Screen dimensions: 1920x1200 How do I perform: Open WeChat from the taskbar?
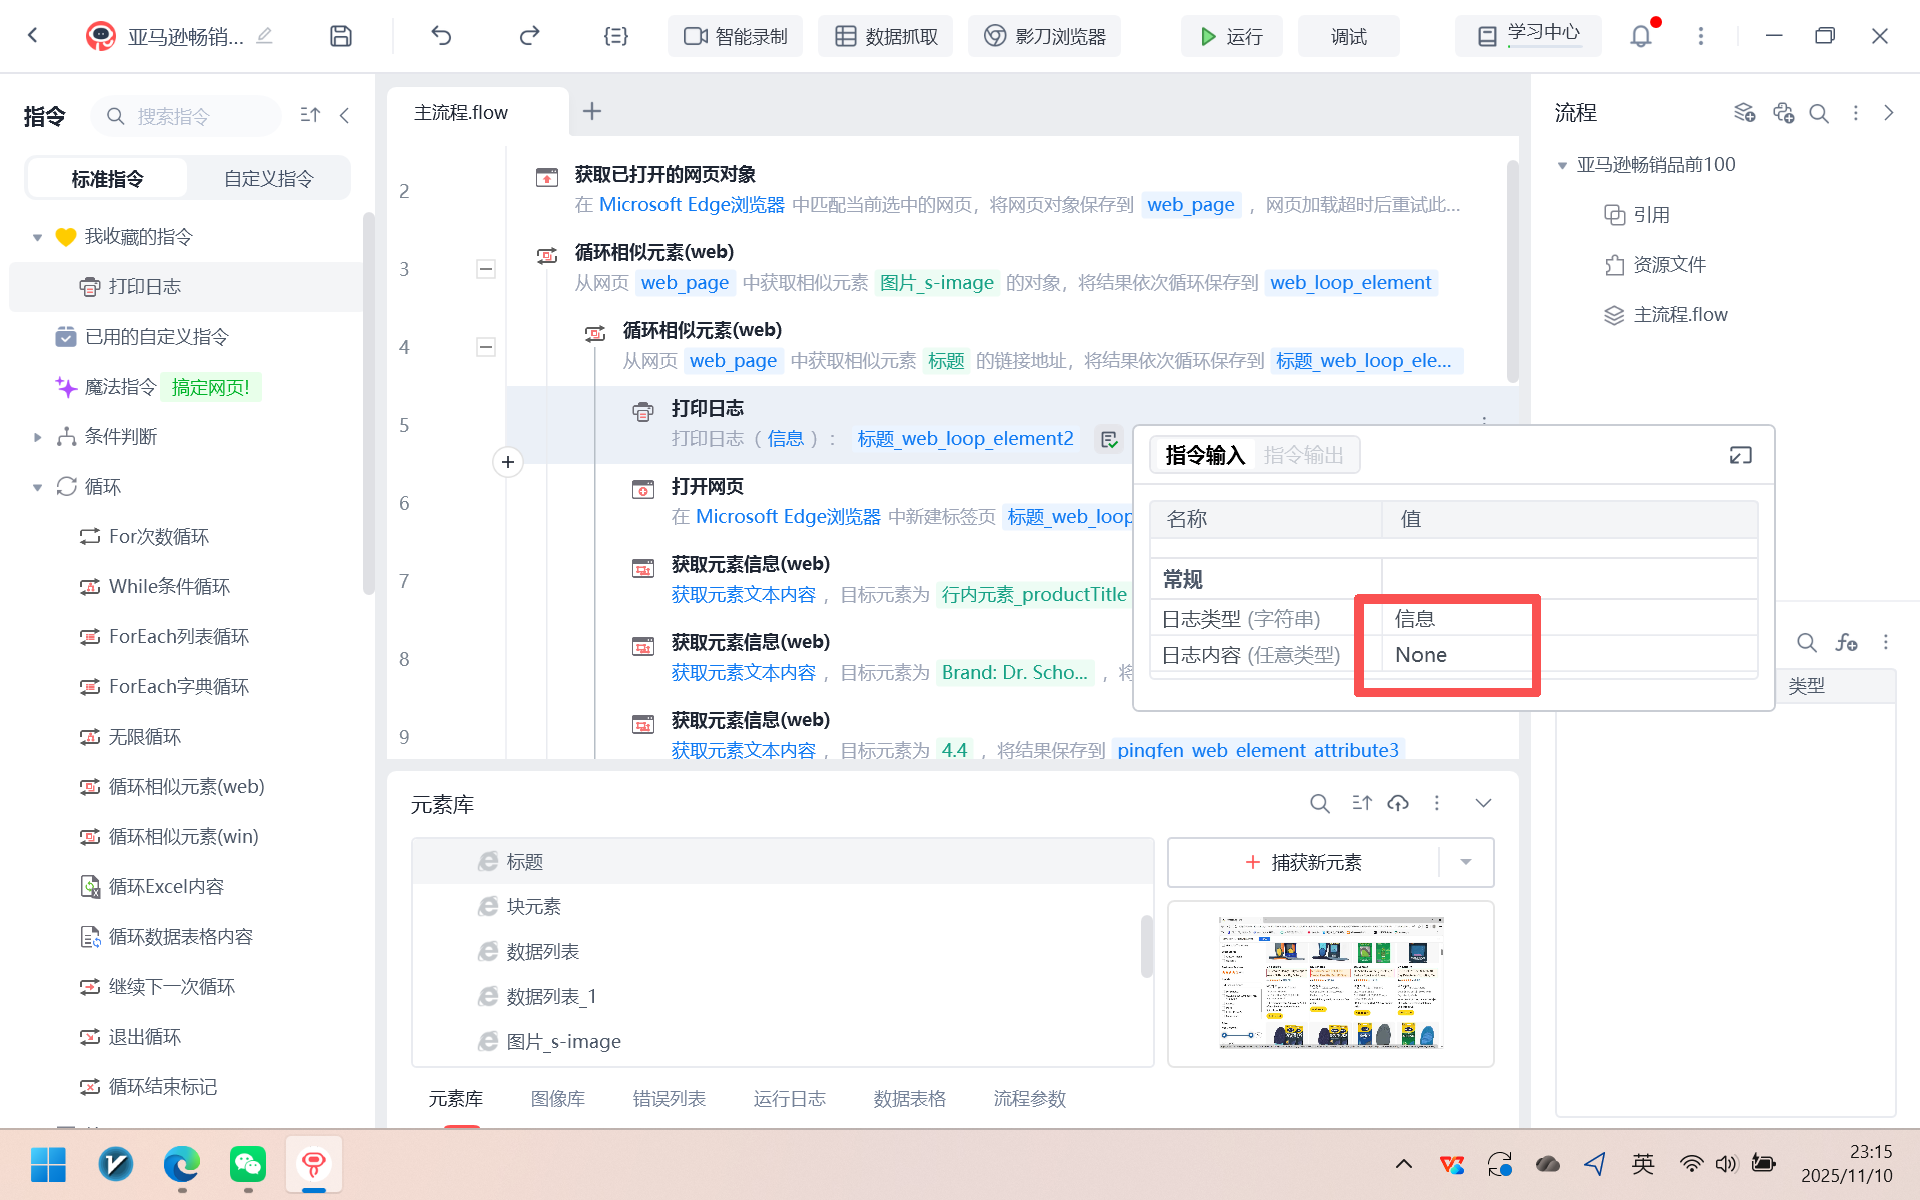pyautogui.click(x=247, y=1164)
